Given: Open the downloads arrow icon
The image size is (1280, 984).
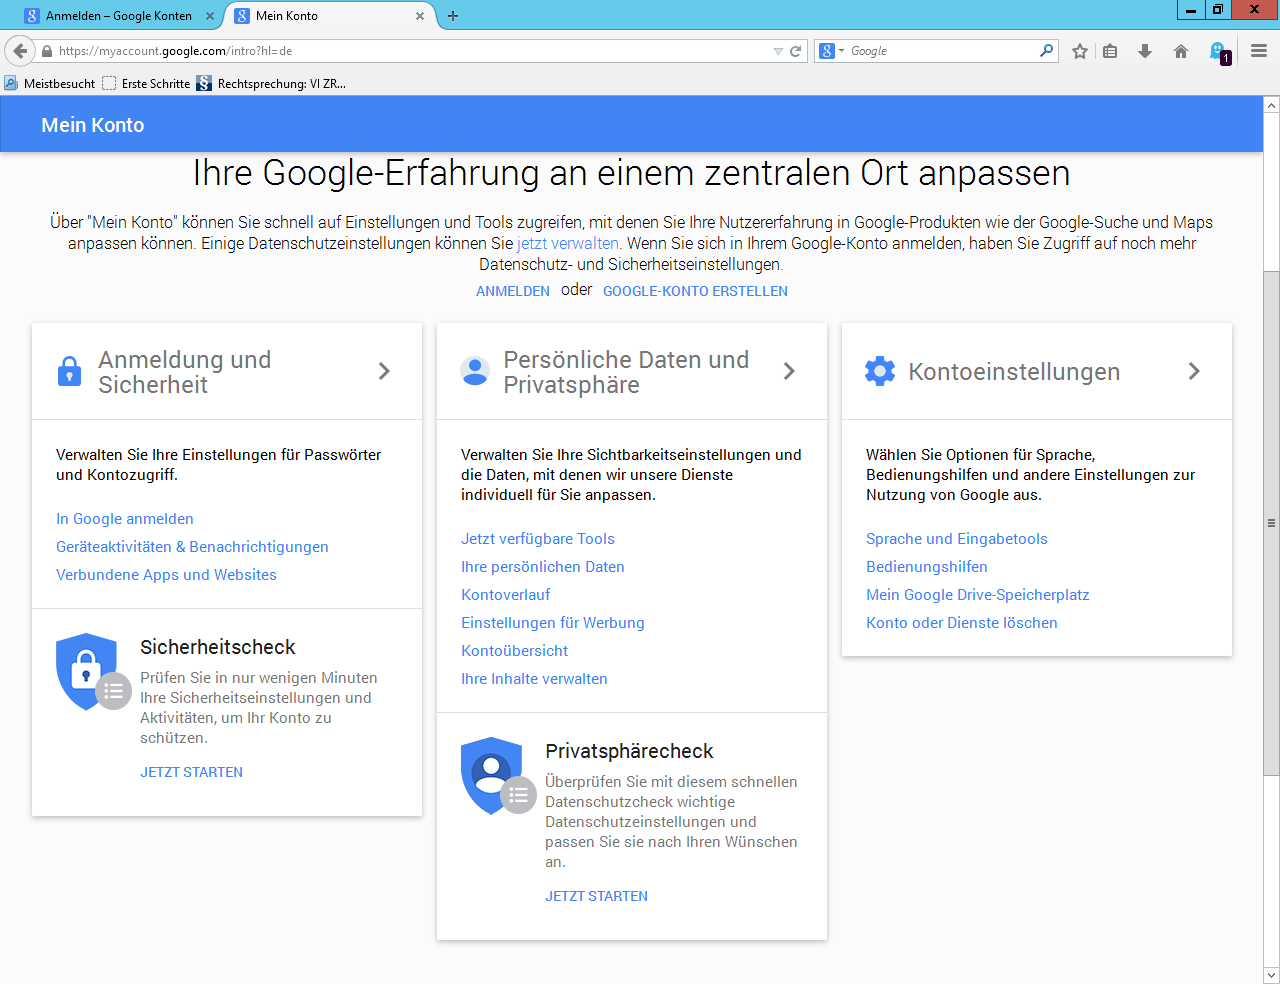Looking at the screenshot, I should point(1145,51).
